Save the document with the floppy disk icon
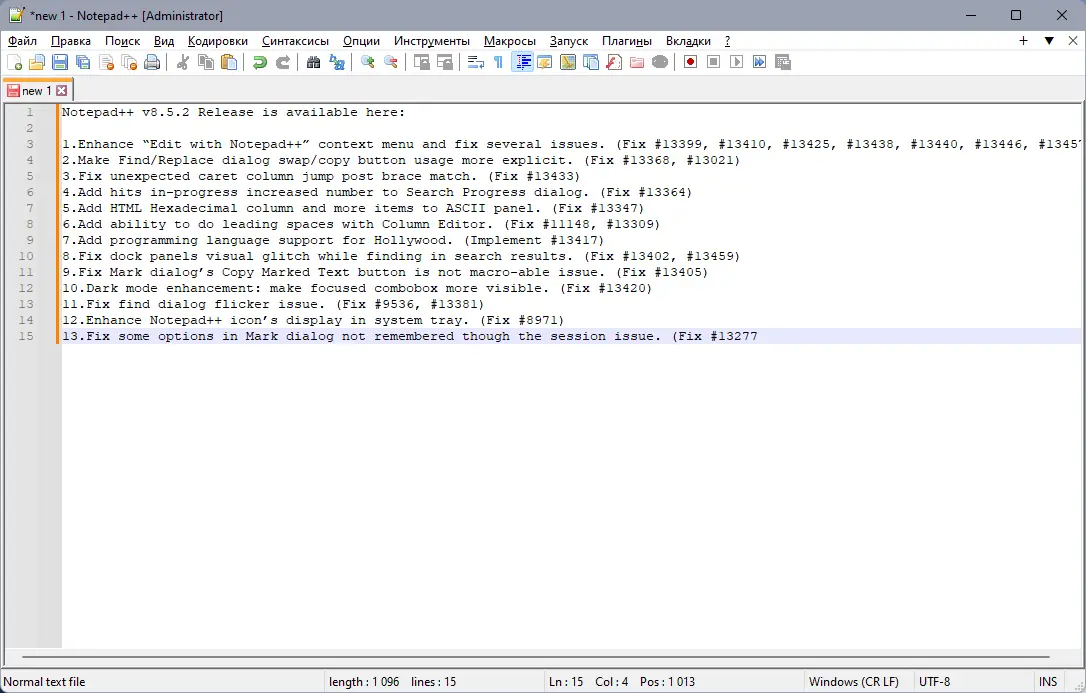This screenshot has height=693, width=1086. point(60,62)
